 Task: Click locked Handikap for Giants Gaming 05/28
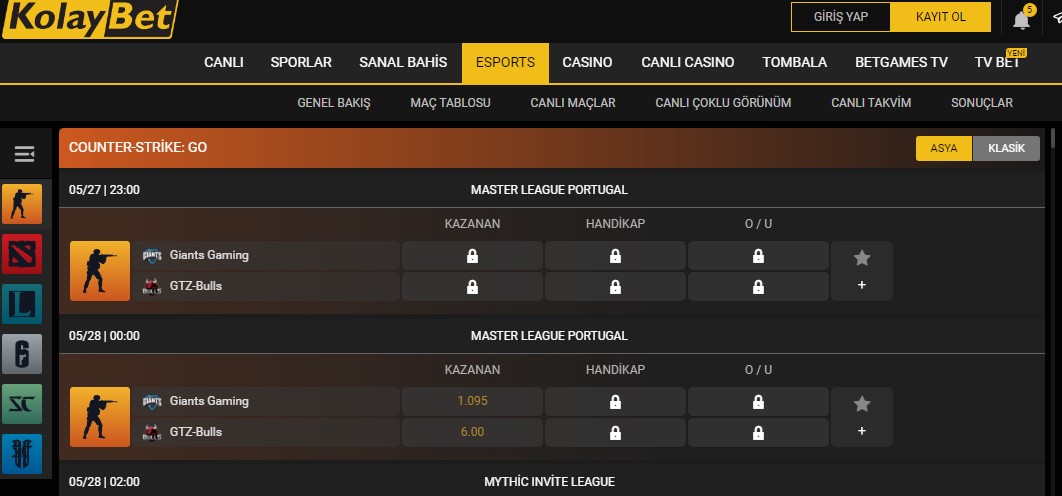[615, 401]
